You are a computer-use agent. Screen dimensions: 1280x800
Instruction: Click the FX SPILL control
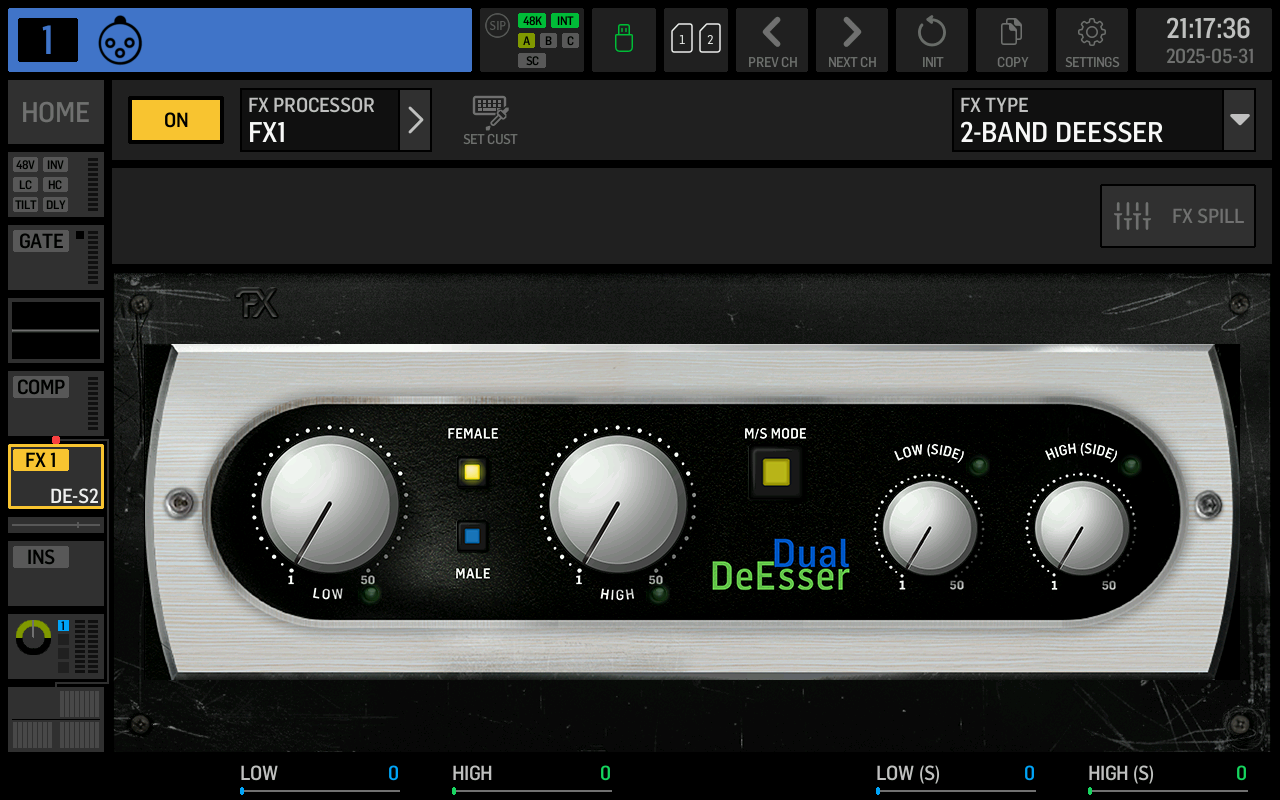[1177, 215]
